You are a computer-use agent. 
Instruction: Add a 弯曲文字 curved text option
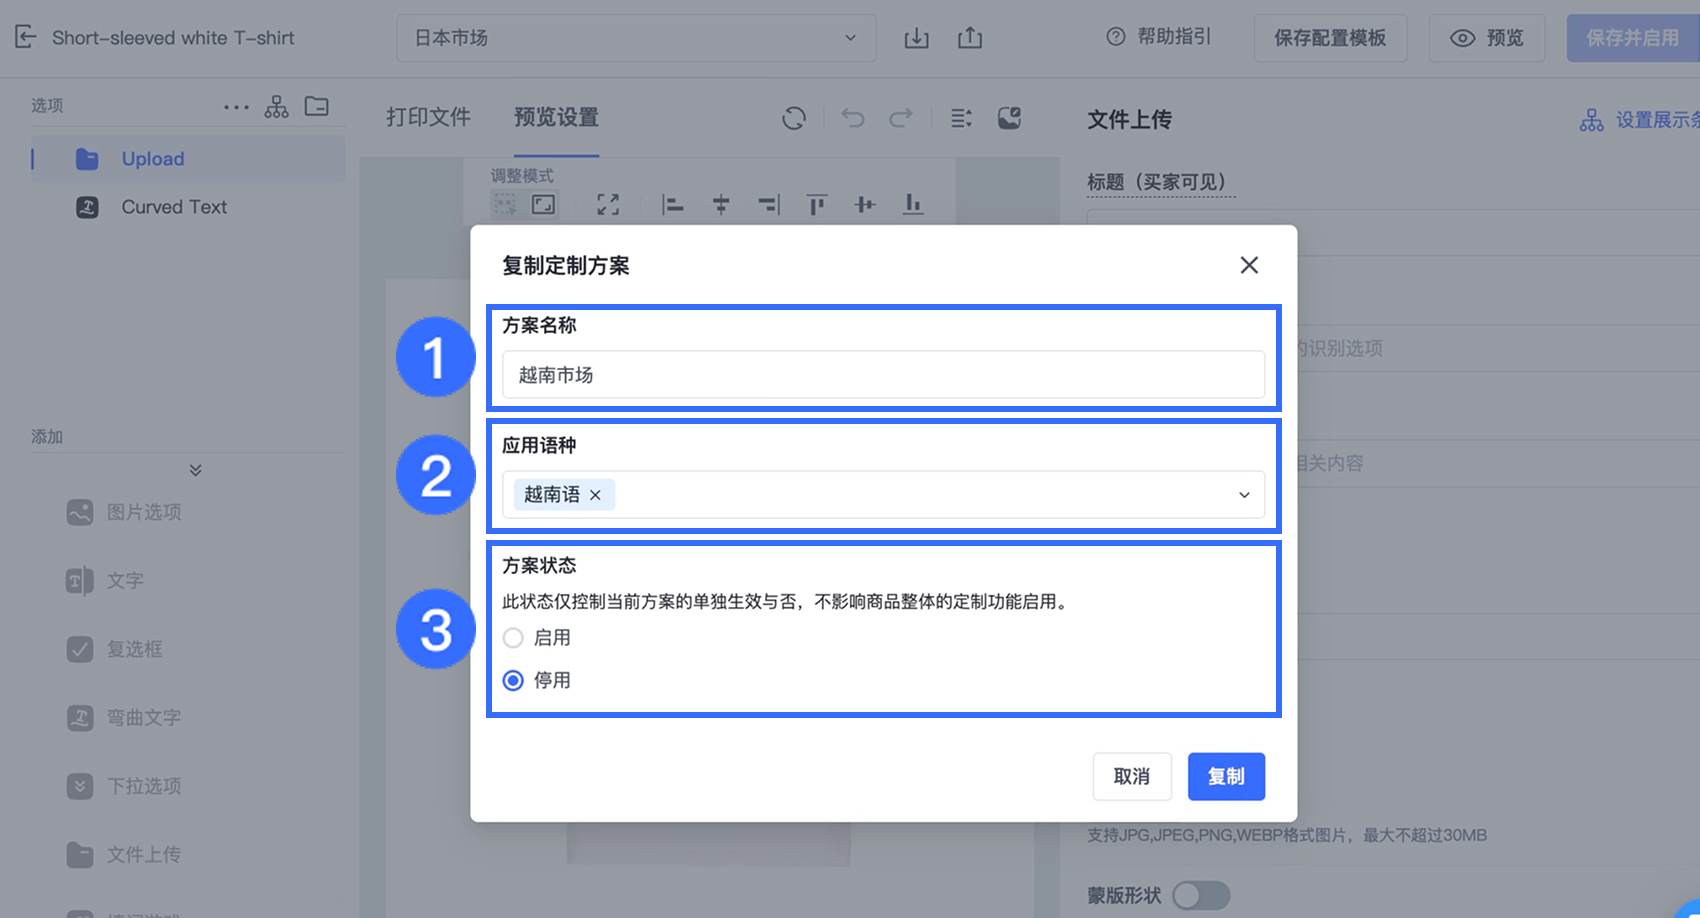[x=125, y=718]
